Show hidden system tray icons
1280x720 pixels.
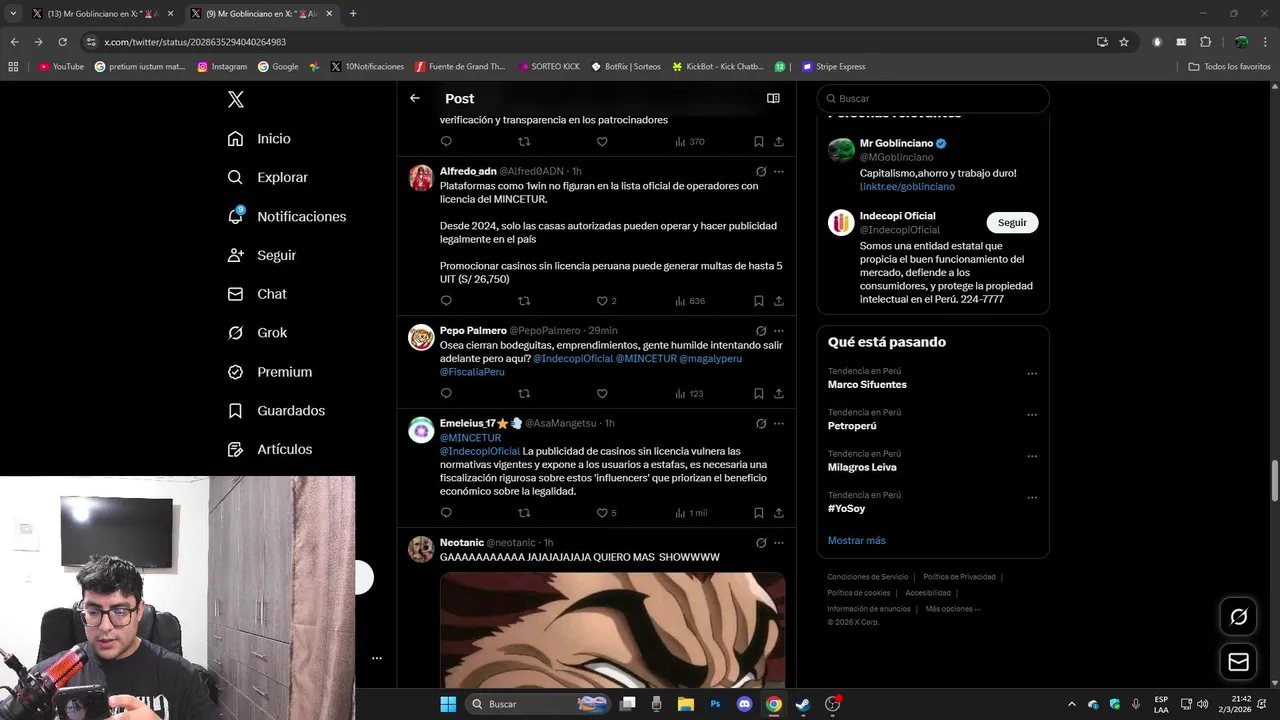tap(1072, 704)
